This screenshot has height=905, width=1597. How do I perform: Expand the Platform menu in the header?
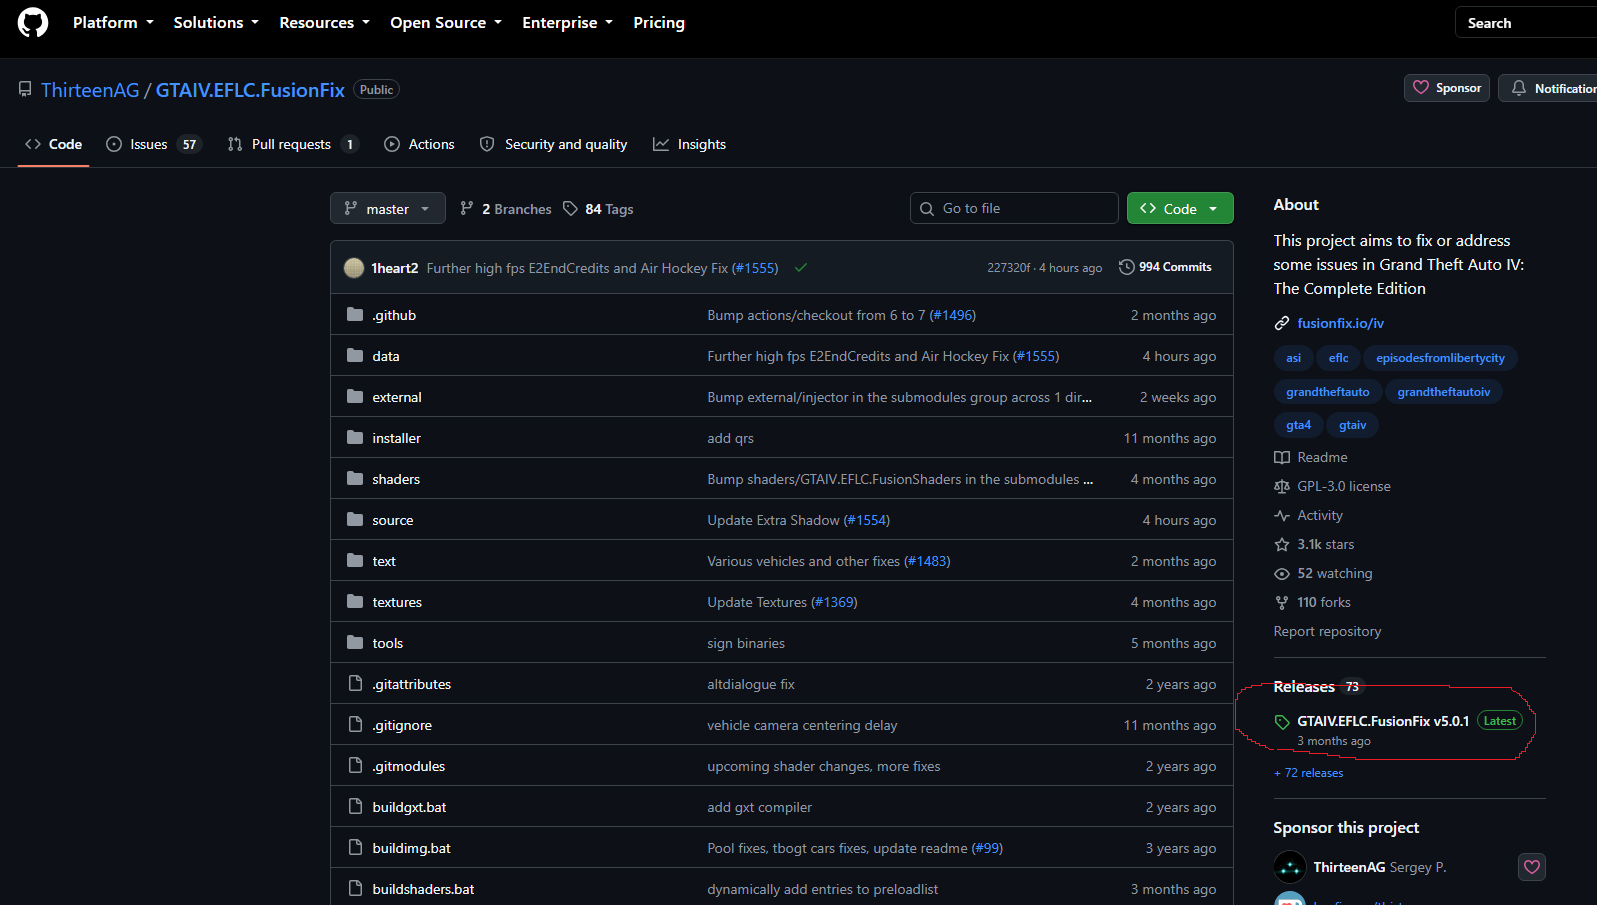click(x=113, y=22)
